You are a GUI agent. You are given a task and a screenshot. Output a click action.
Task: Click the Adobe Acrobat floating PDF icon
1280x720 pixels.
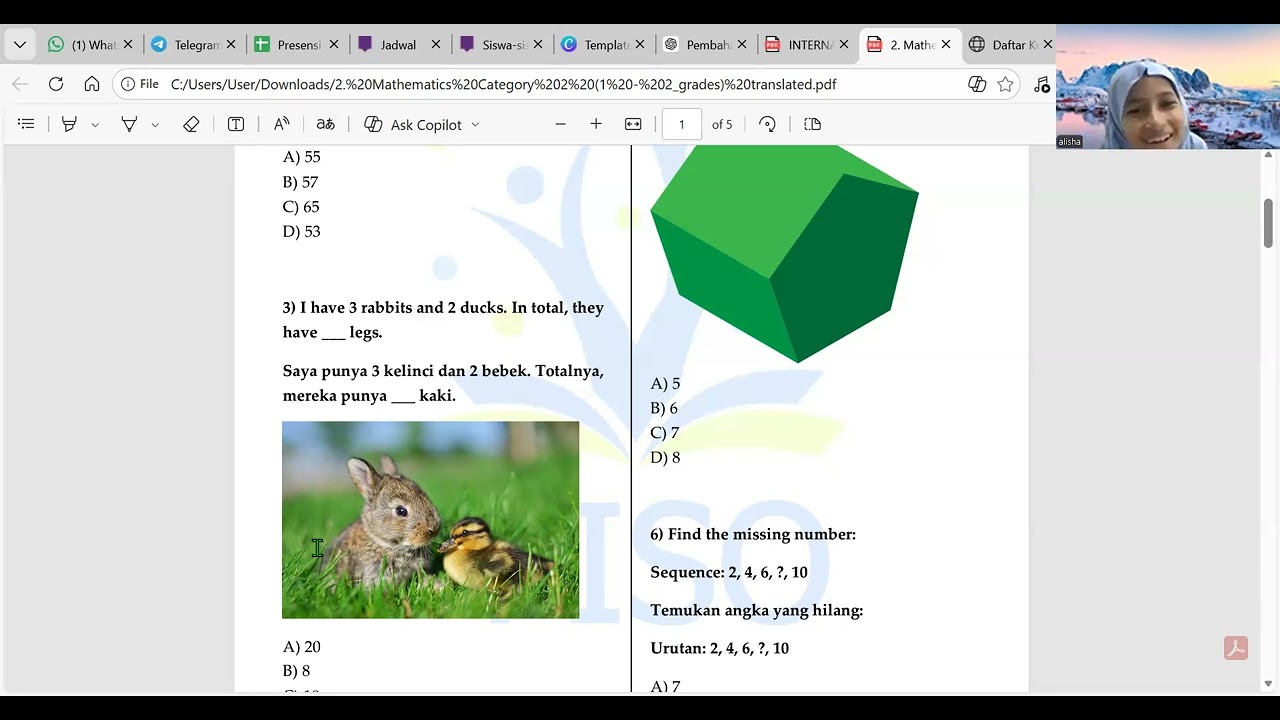[1236, 648]
